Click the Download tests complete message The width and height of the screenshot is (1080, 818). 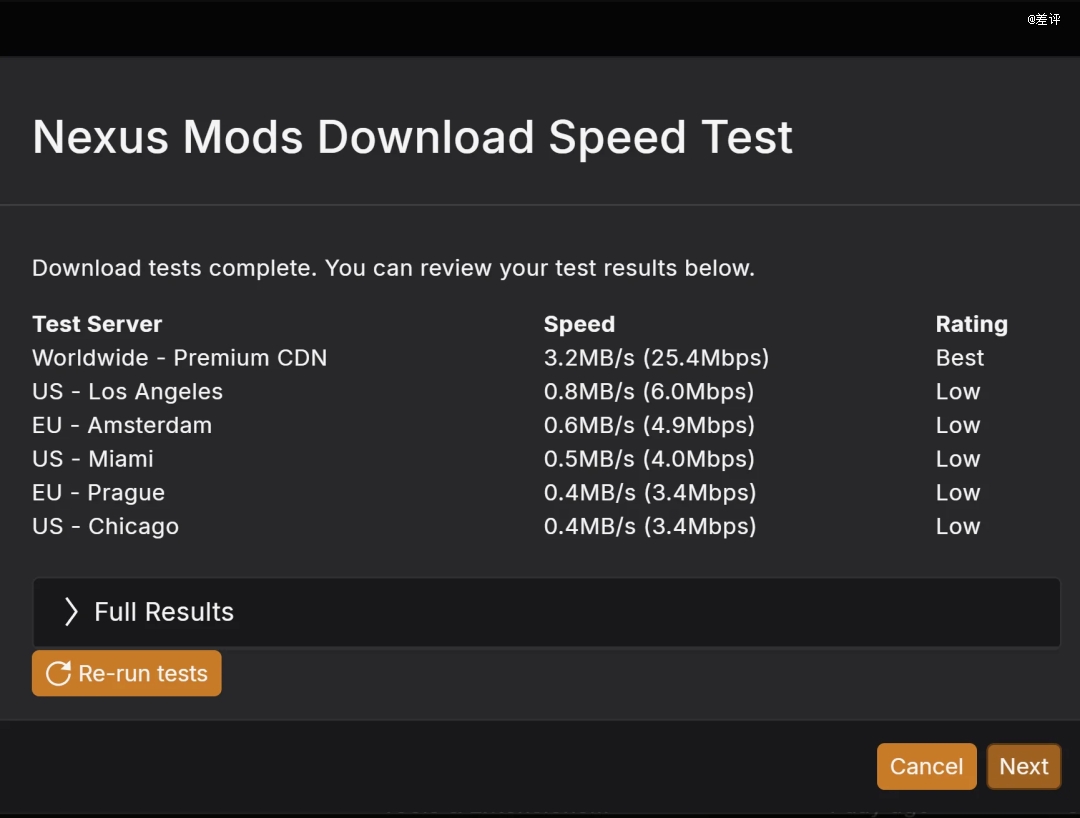(x=393, y=268)
